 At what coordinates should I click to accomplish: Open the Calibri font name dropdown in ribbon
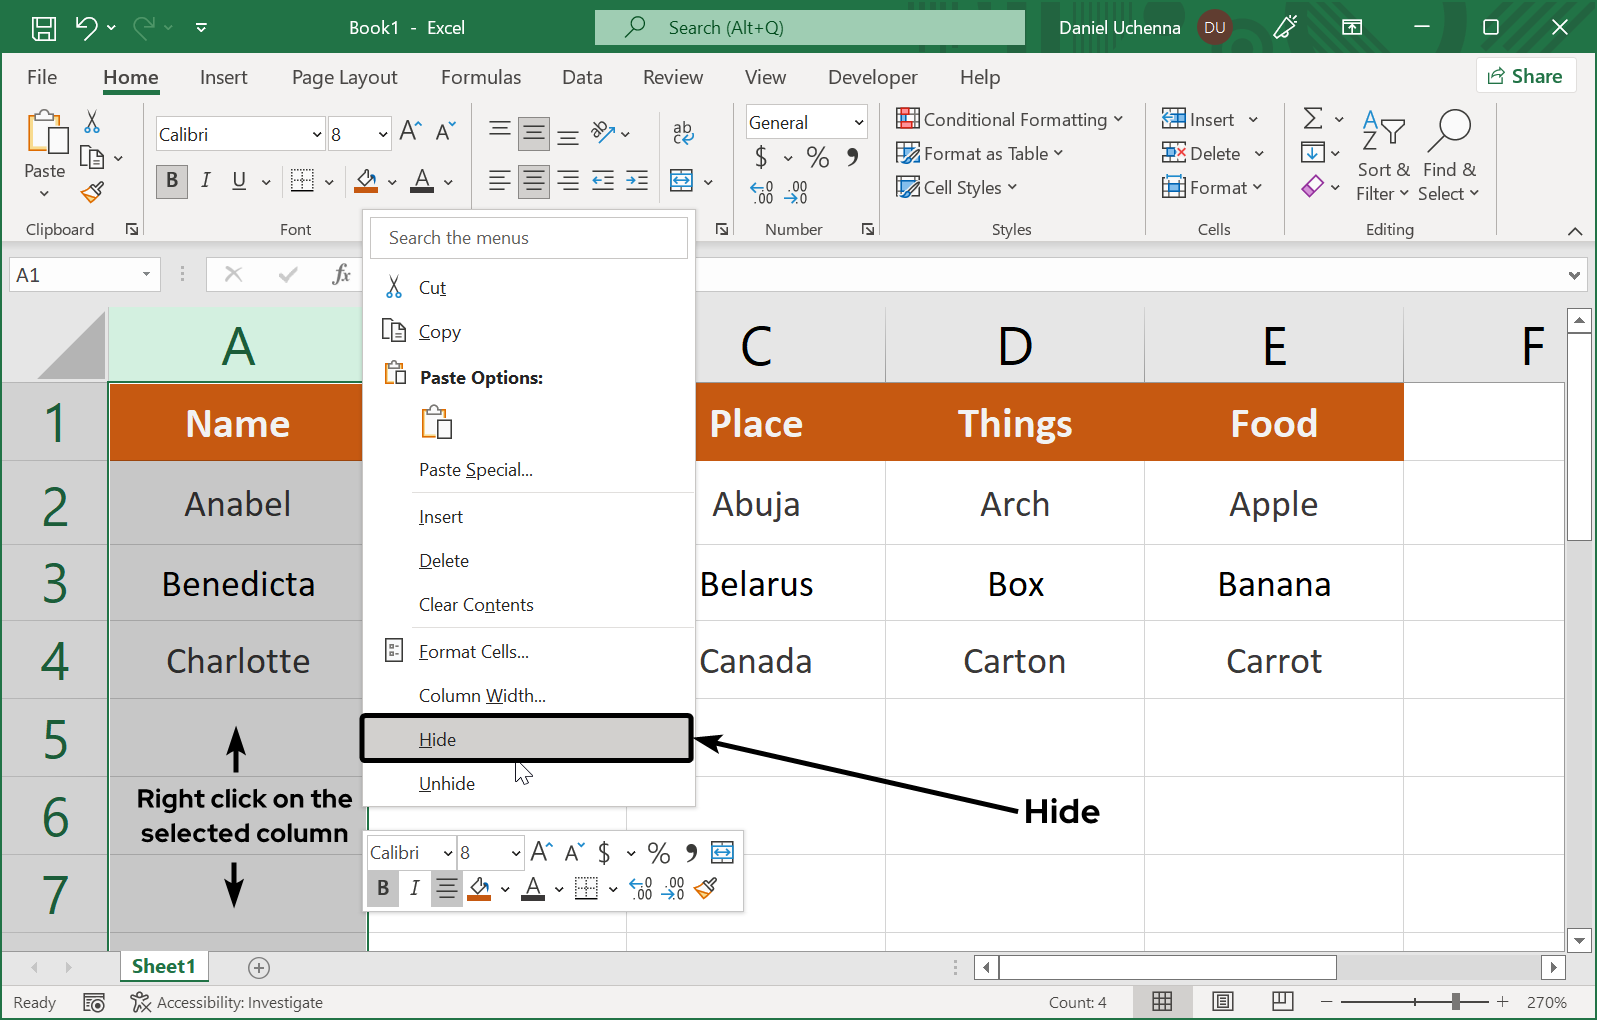317,134
